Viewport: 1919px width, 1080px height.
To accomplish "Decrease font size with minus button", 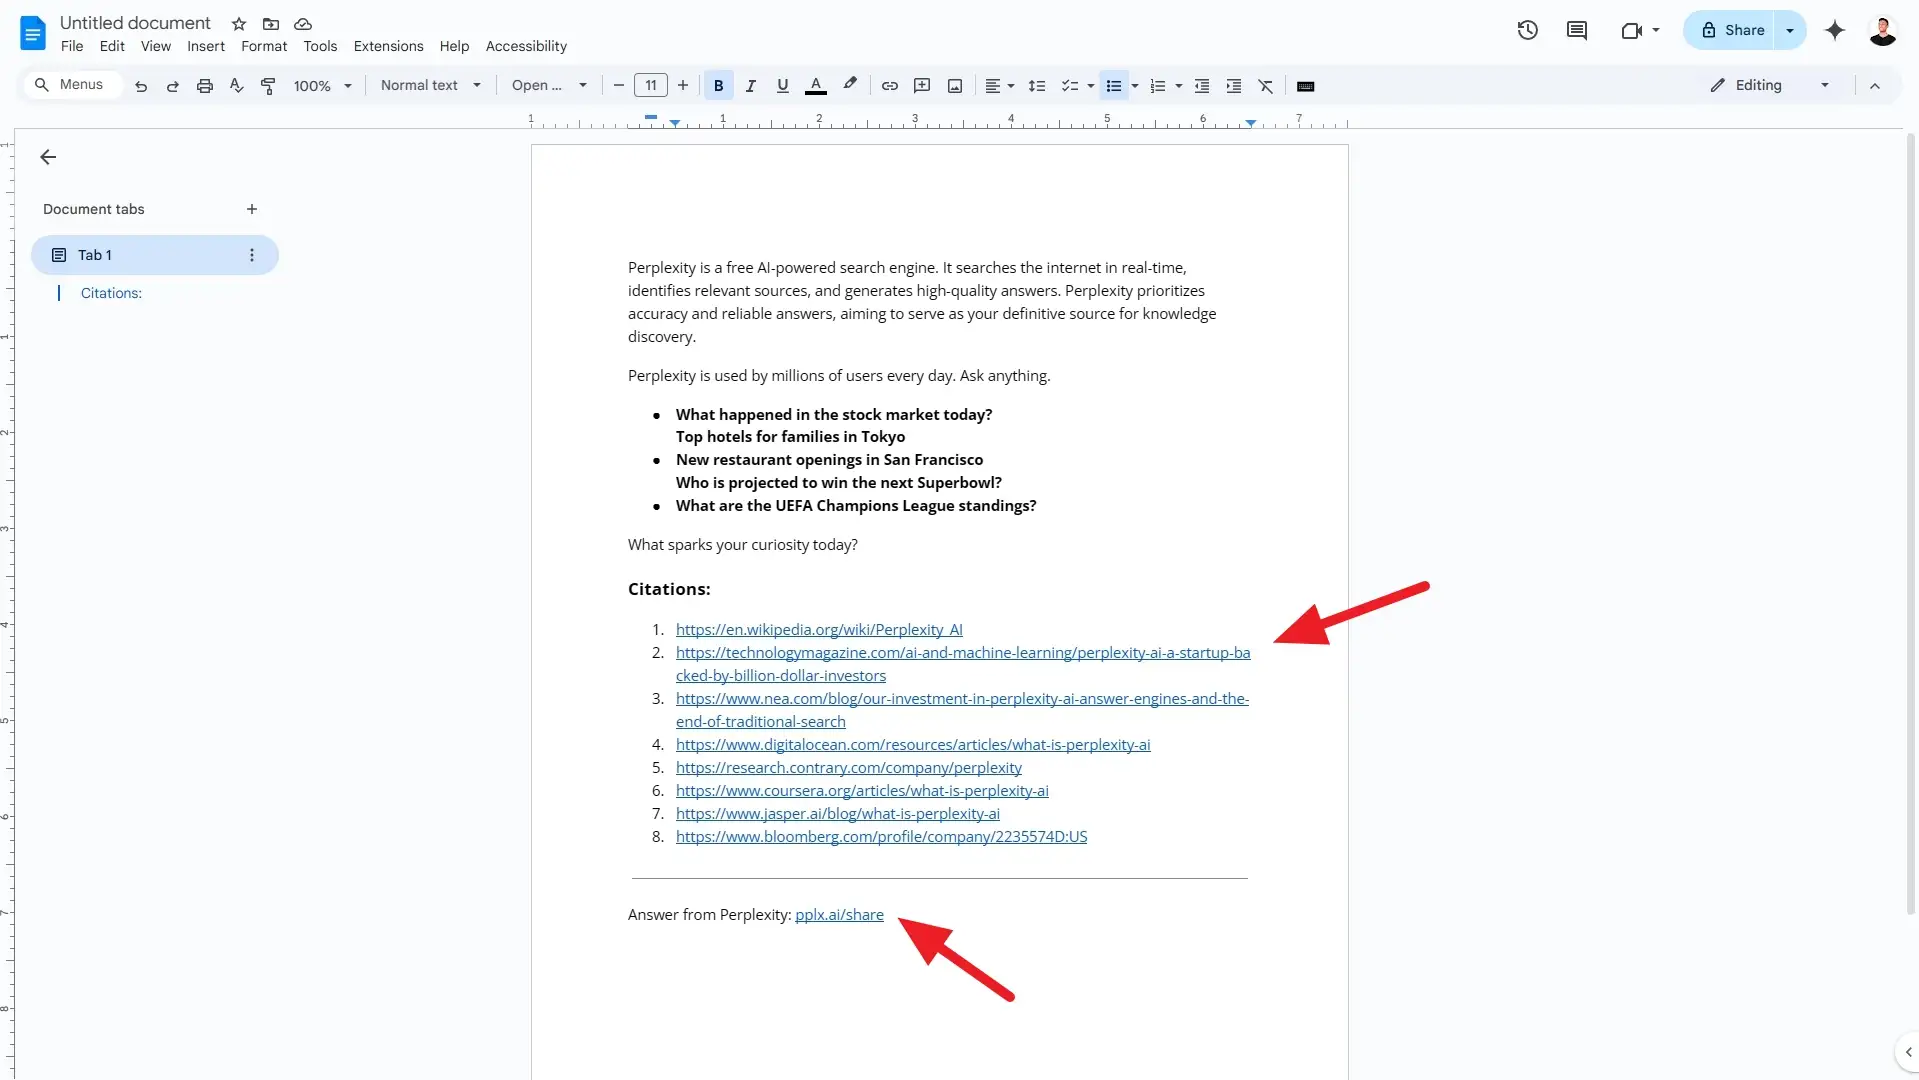I will coord(619,86).
